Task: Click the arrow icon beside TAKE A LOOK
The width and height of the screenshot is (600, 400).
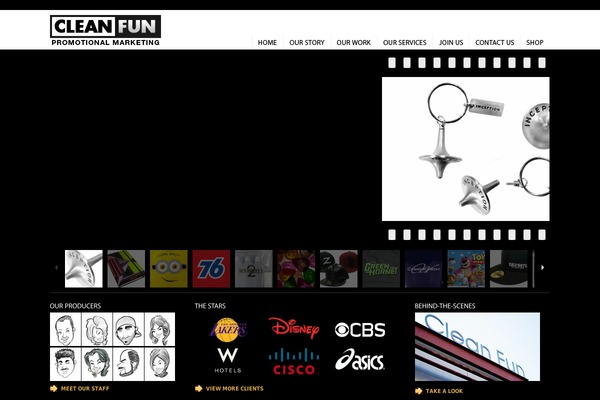Action: click(x=419, y=391)
